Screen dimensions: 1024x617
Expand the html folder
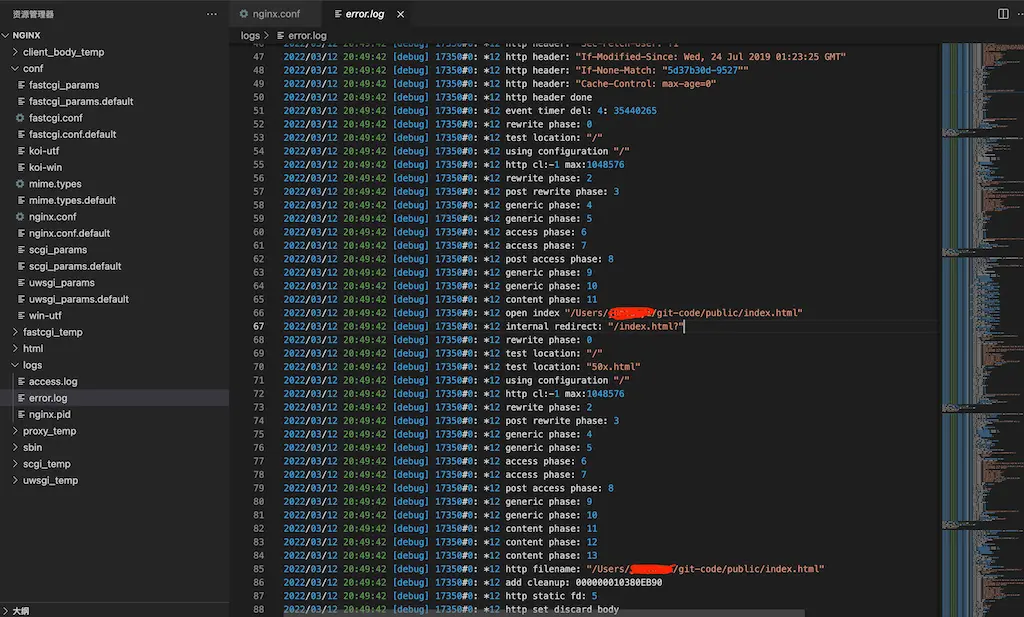point(14,349)
